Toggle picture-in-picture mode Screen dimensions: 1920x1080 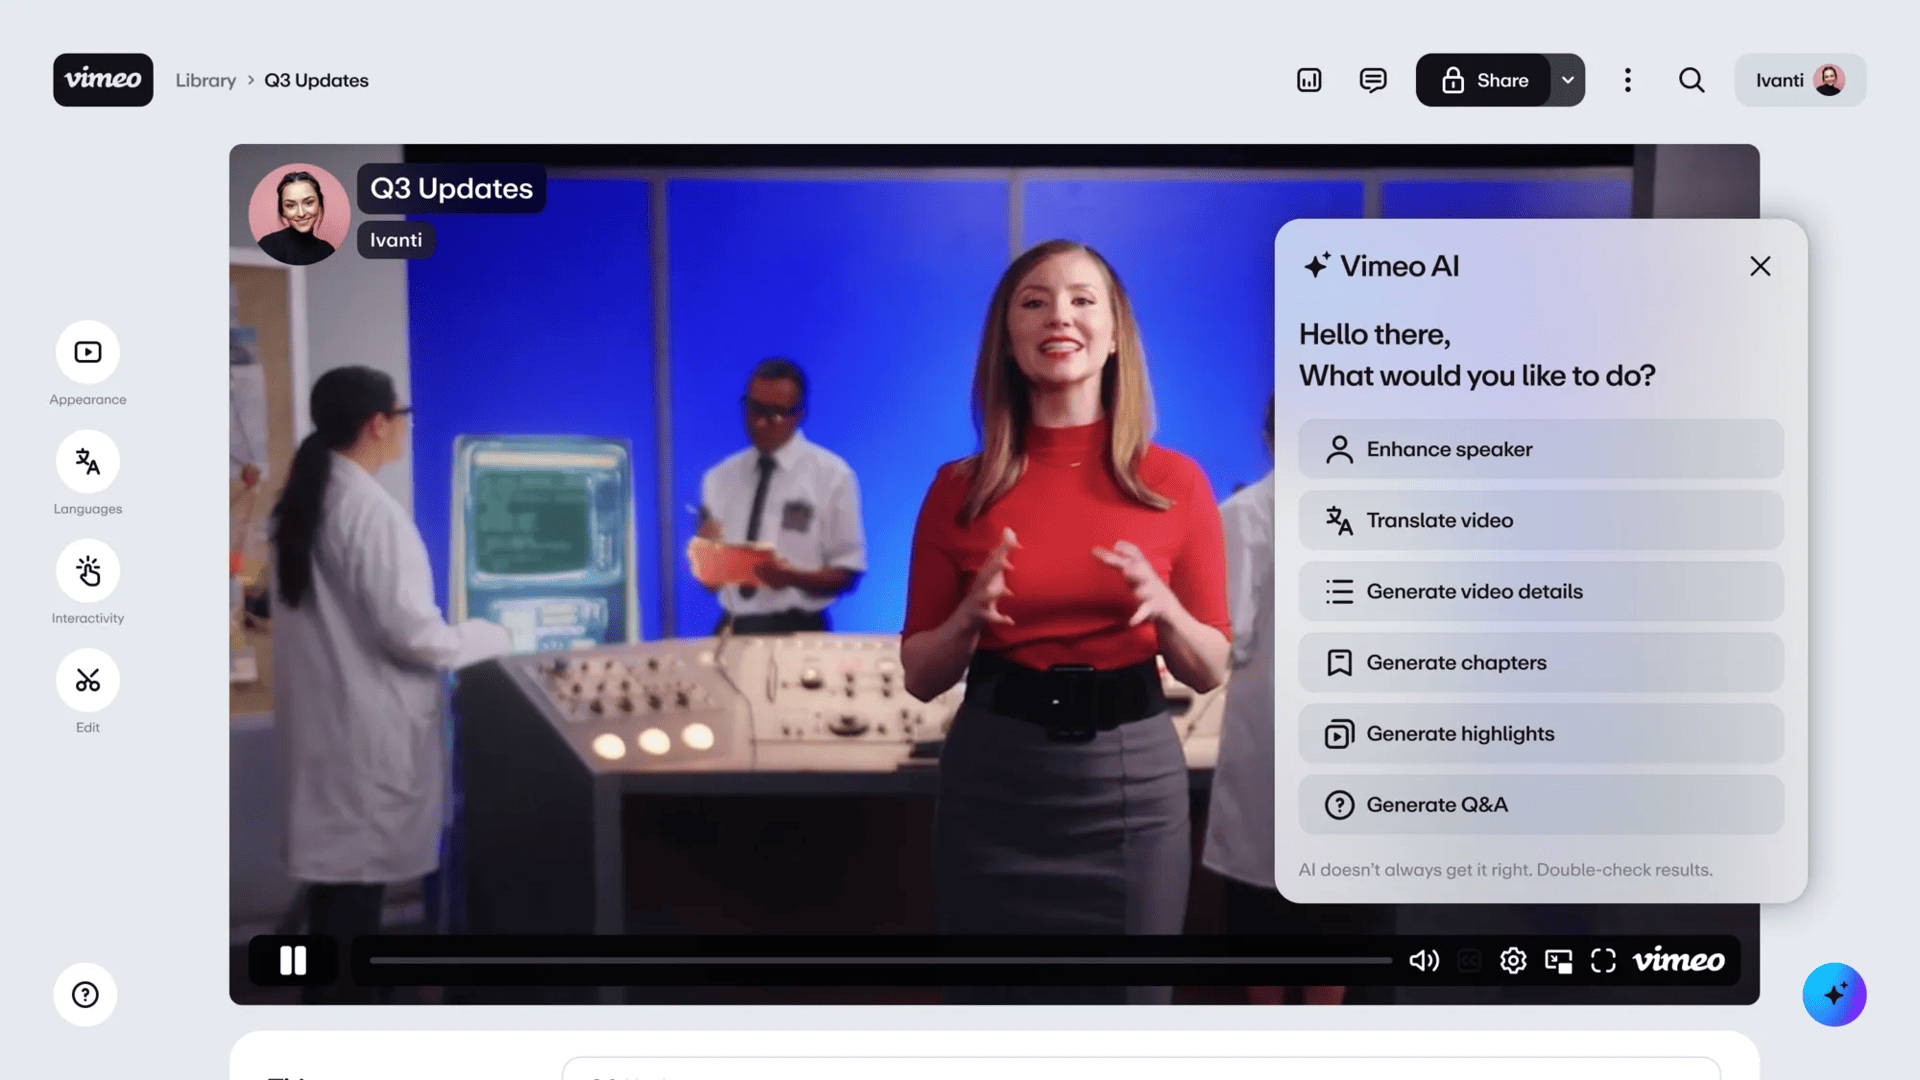pos(1558,961)
